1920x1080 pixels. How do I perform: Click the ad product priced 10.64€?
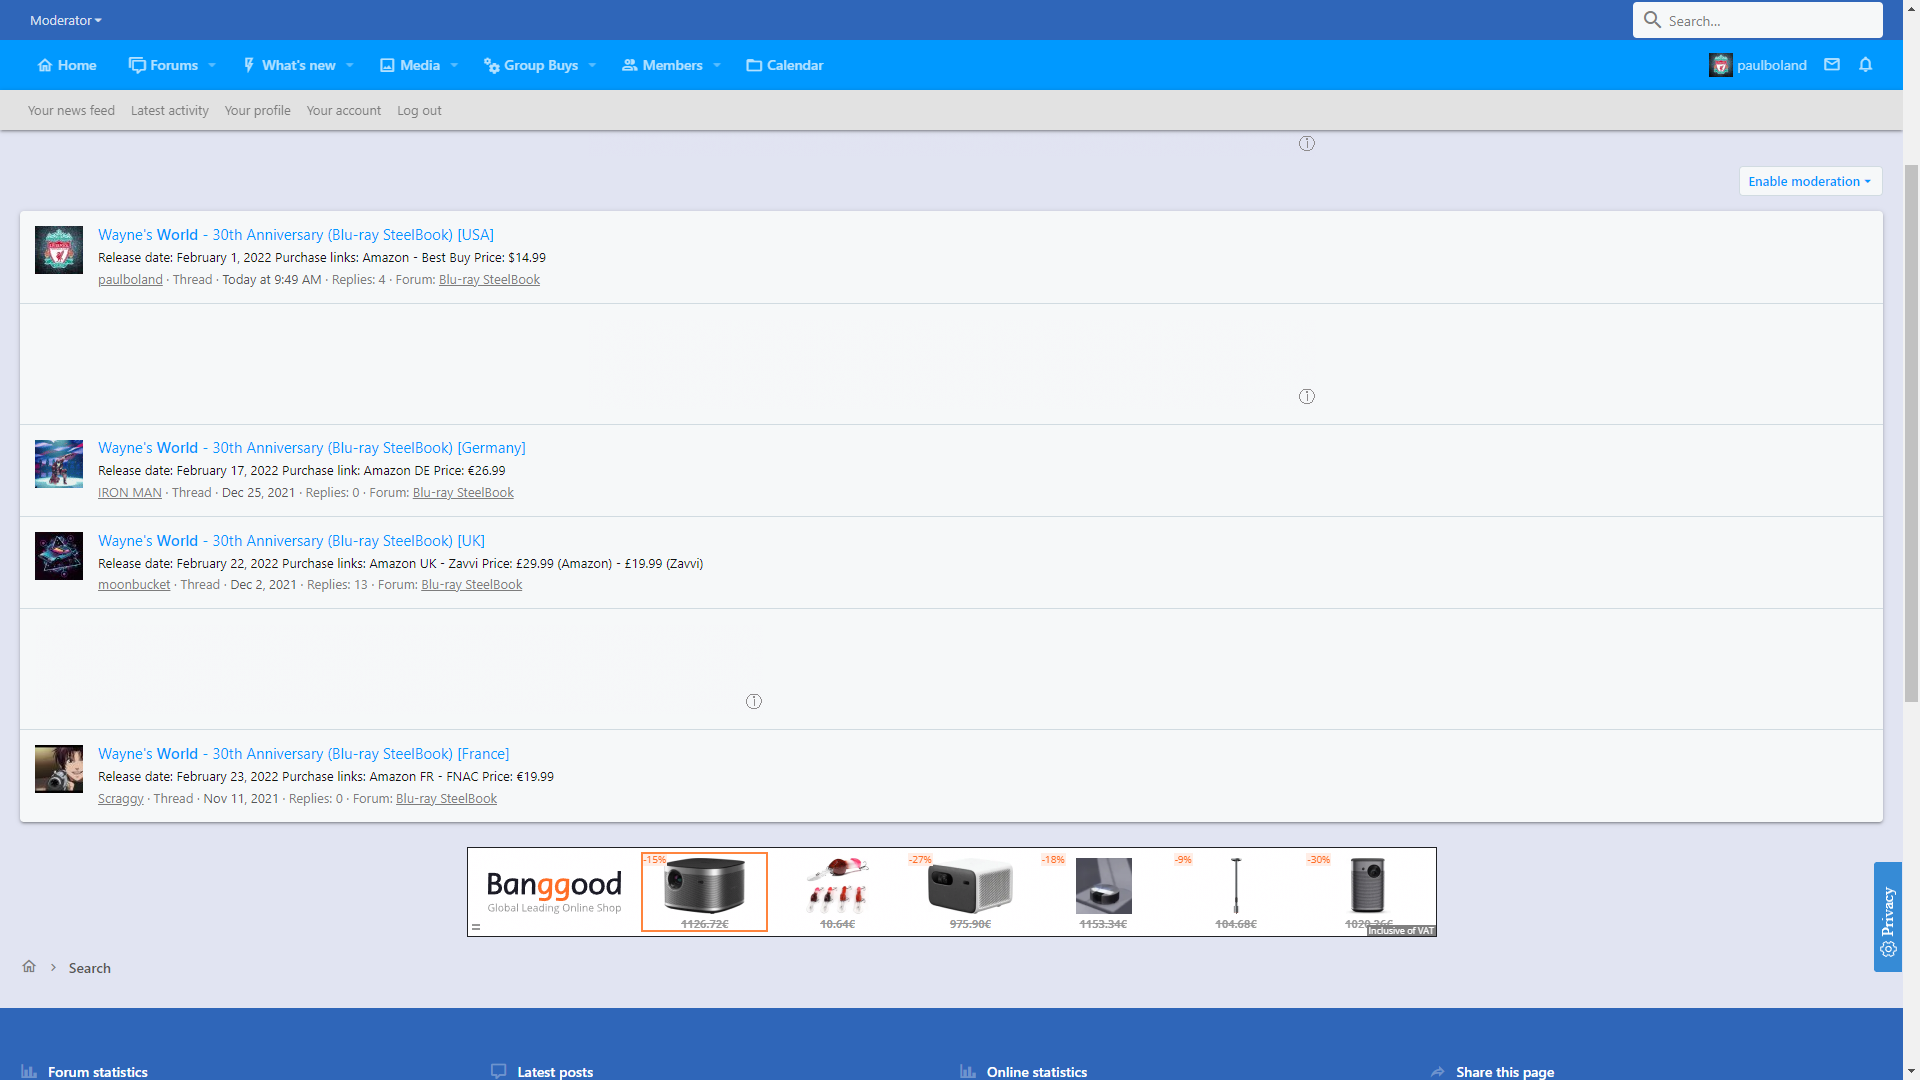click(837, 892)
